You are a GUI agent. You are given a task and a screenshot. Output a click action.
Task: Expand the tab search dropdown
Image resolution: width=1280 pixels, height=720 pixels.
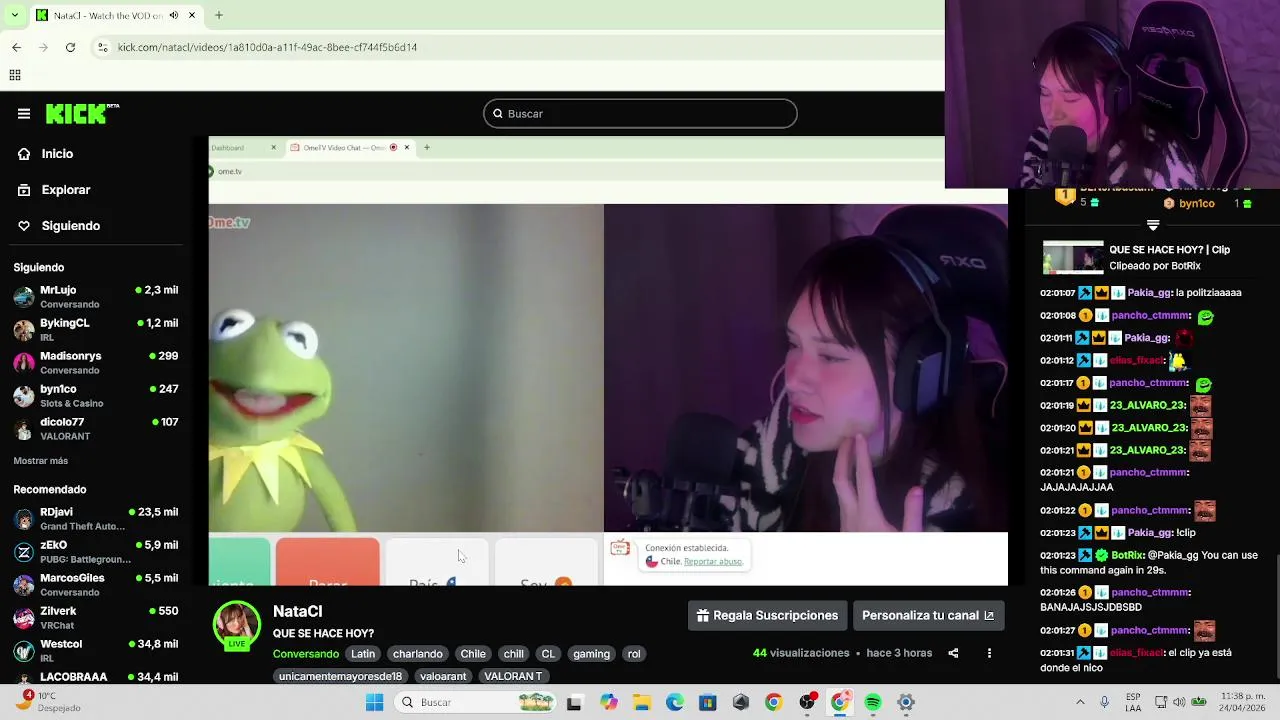tap(14, 15)
